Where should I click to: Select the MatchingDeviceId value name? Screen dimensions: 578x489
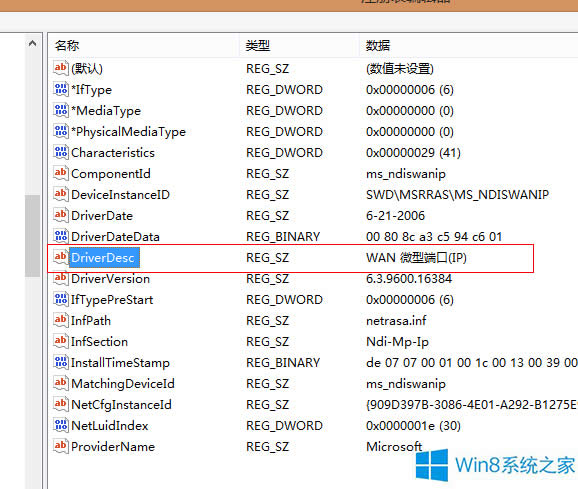[x=123, y=384]
